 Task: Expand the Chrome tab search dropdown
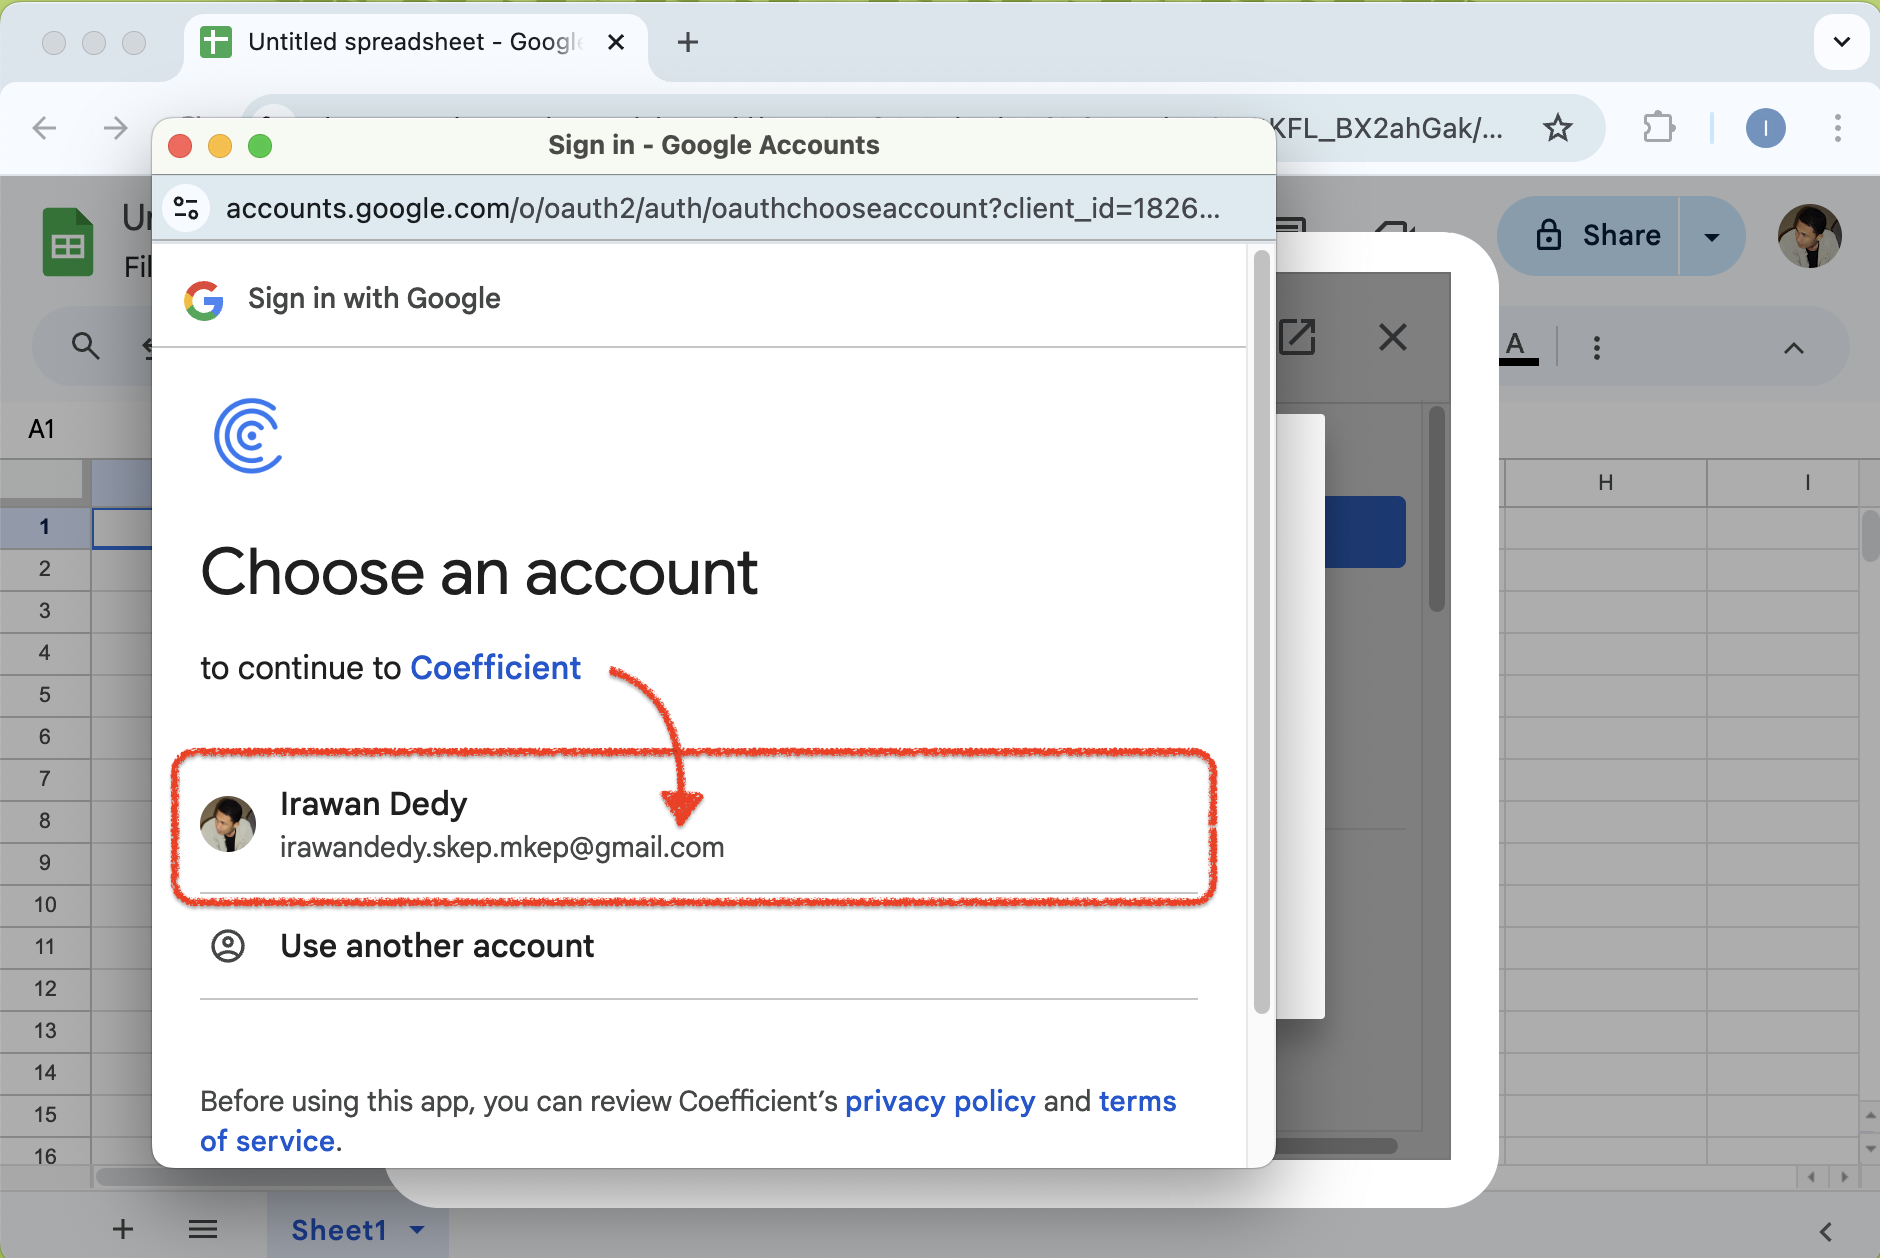pyautogui.click(x=1841, y=42)
